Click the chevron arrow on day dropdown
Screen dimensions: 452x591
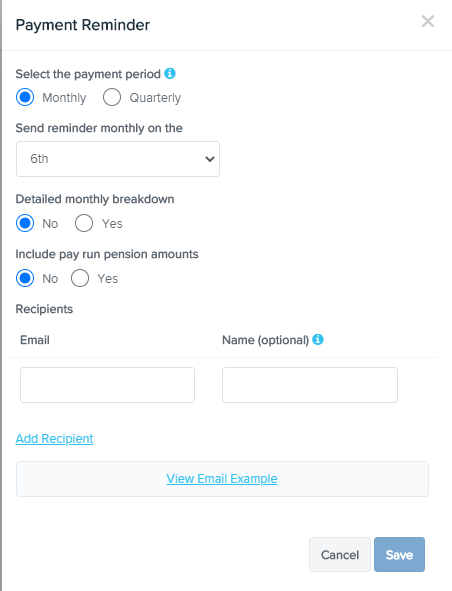tap(210, 159)
